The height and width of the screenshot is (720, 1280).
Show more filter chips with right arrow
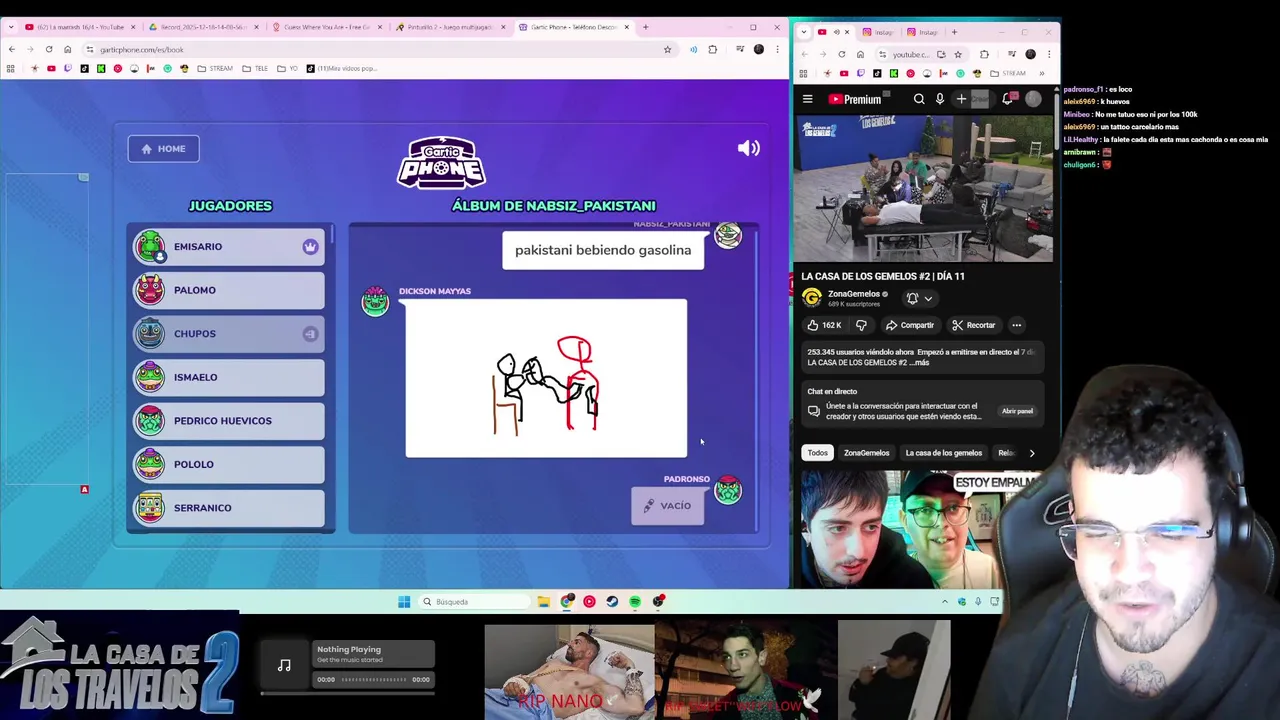[x=1032, y=453]
